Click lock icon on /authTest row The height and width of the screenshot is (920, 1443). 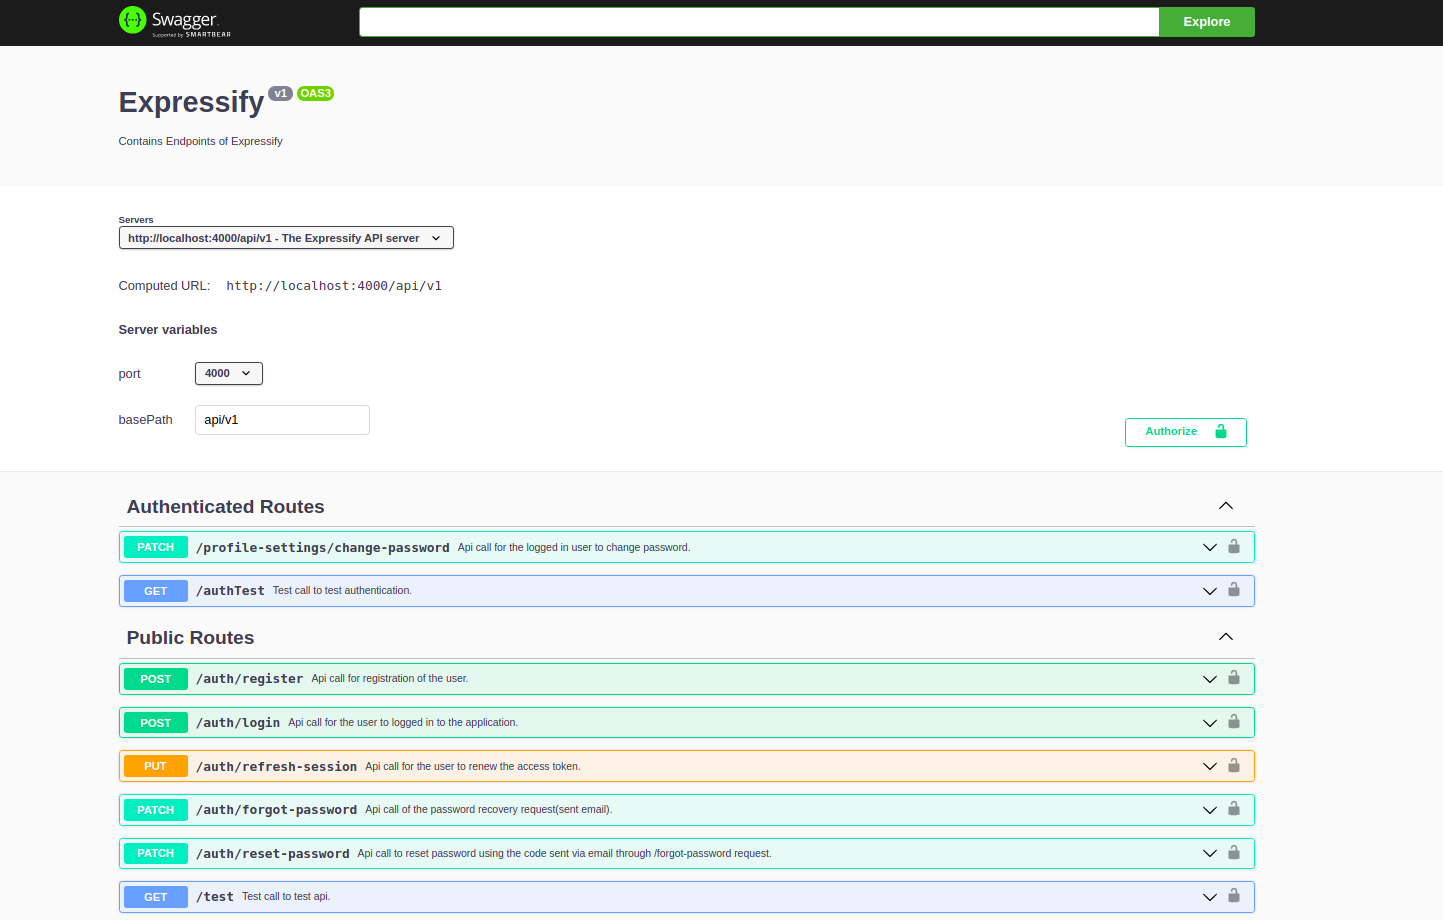[x=1233, y=590]
